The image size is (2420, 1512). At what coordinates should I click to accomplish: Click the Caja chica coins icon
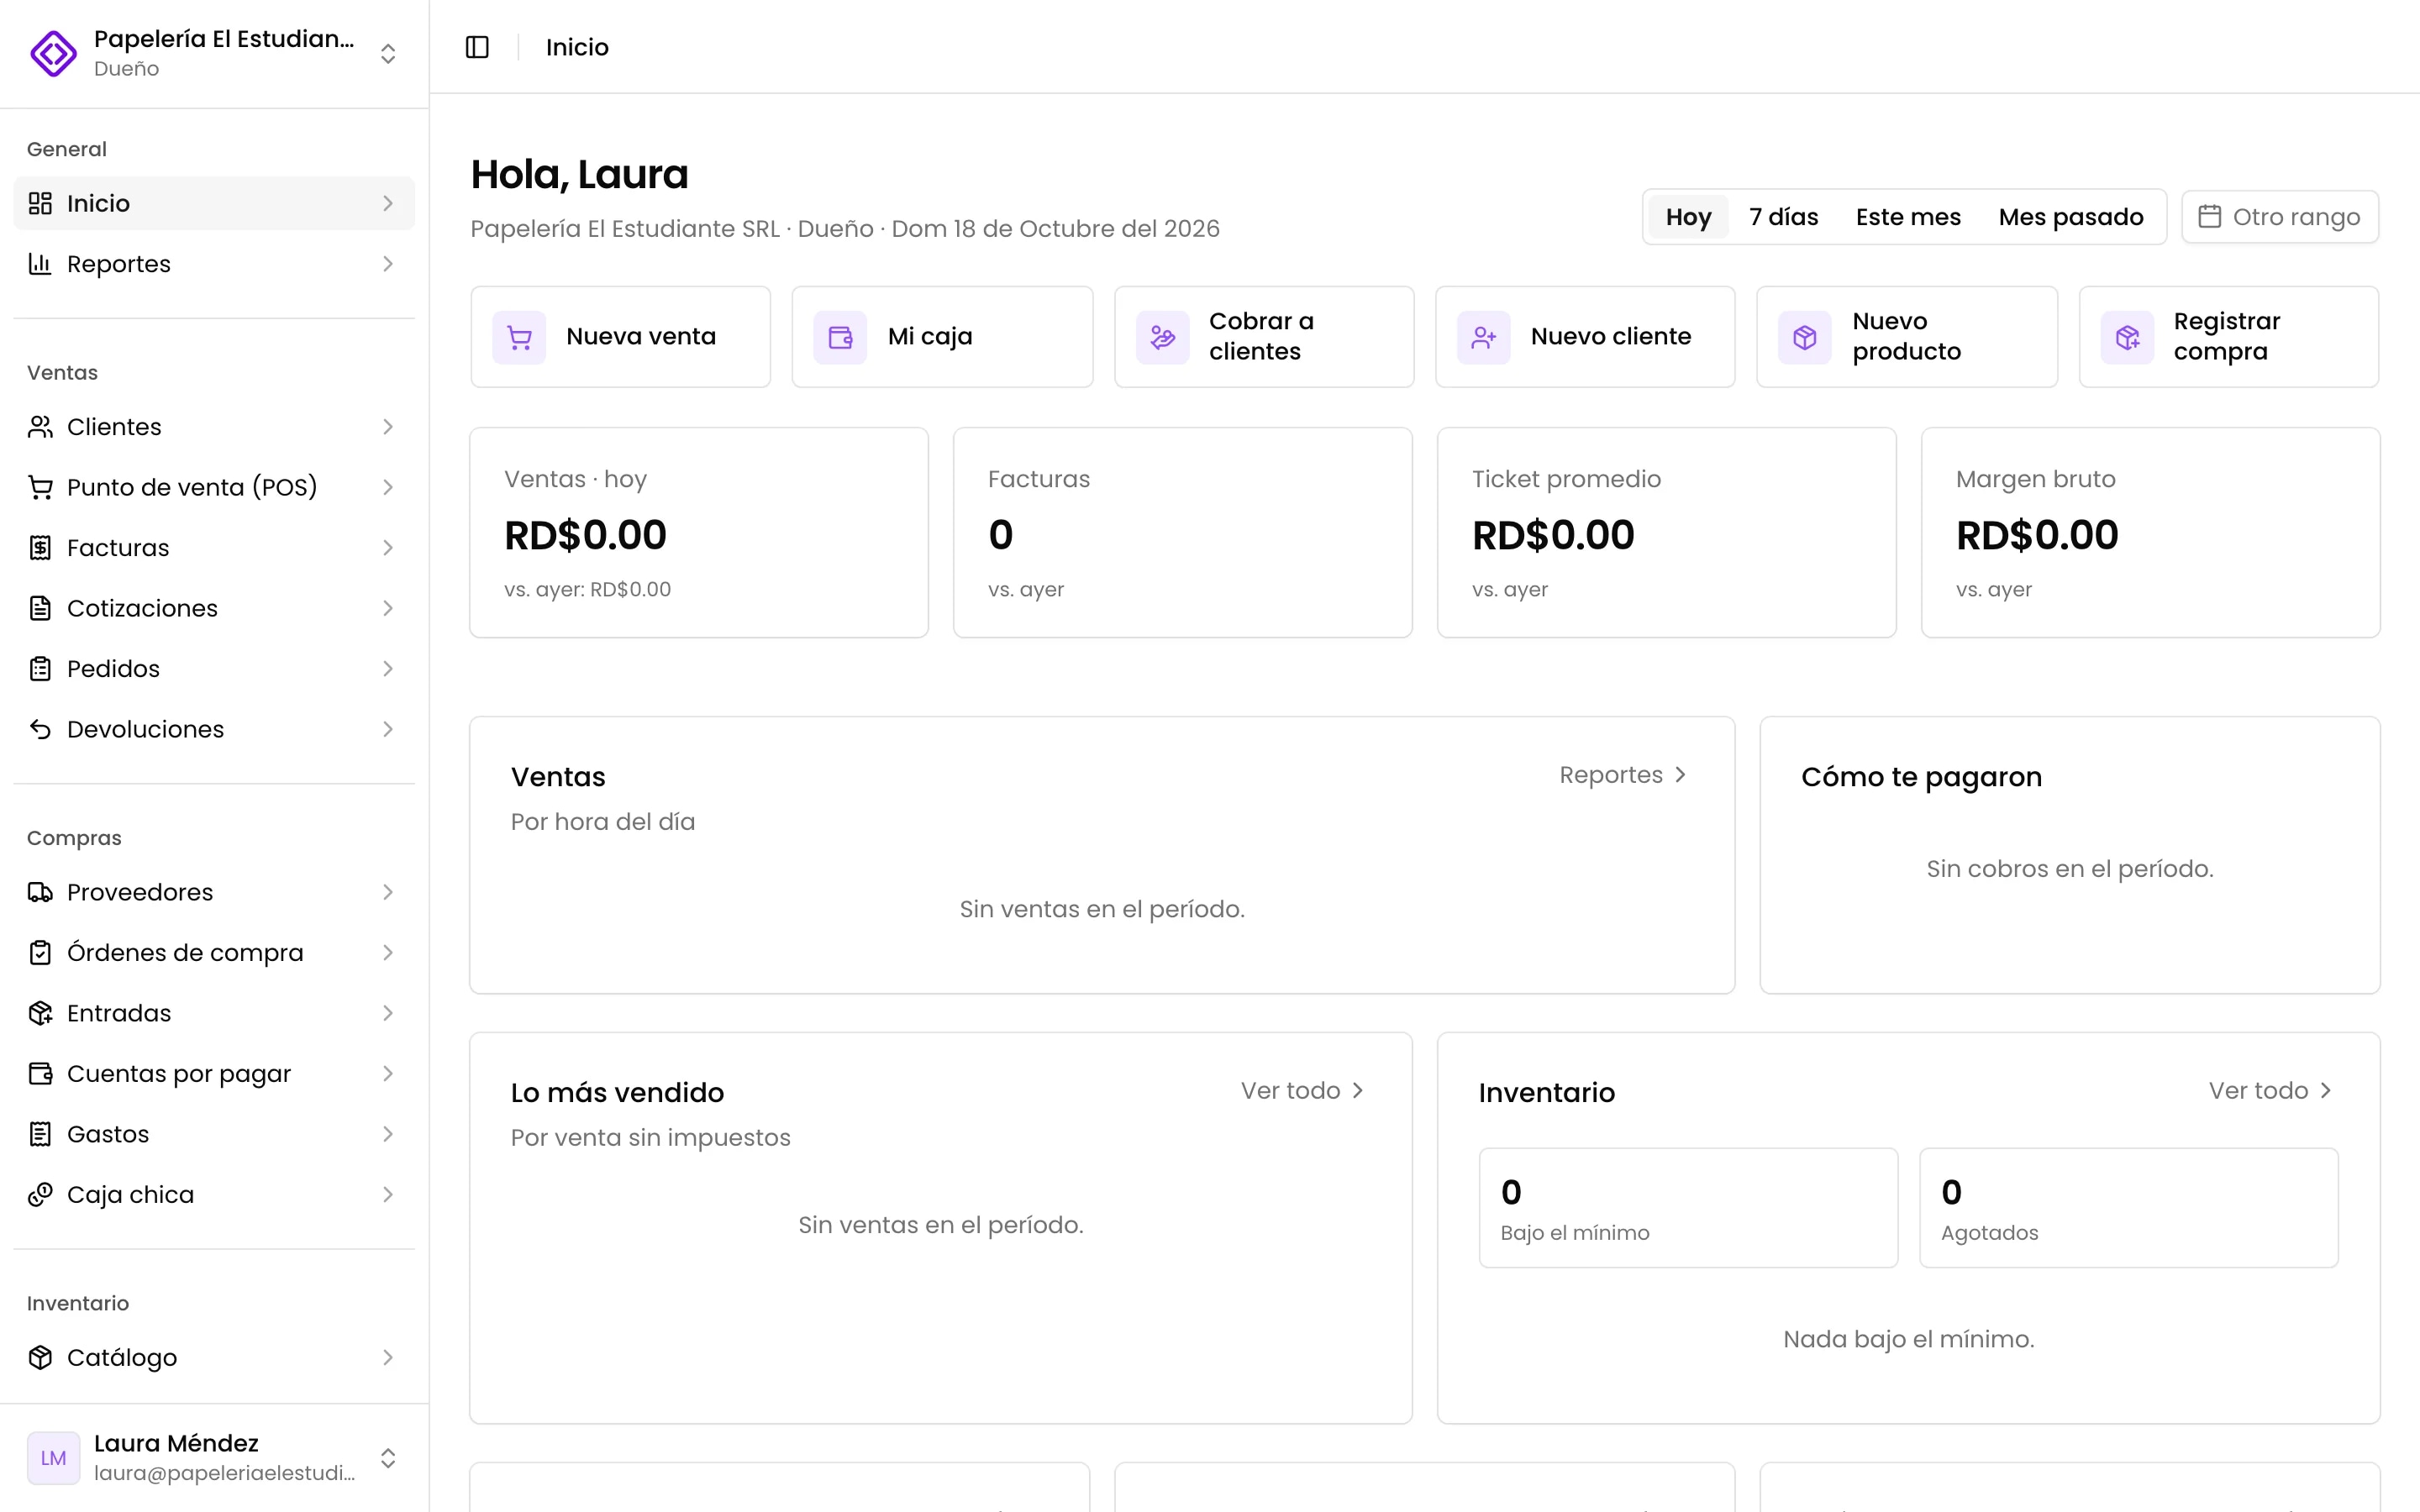40,1194
